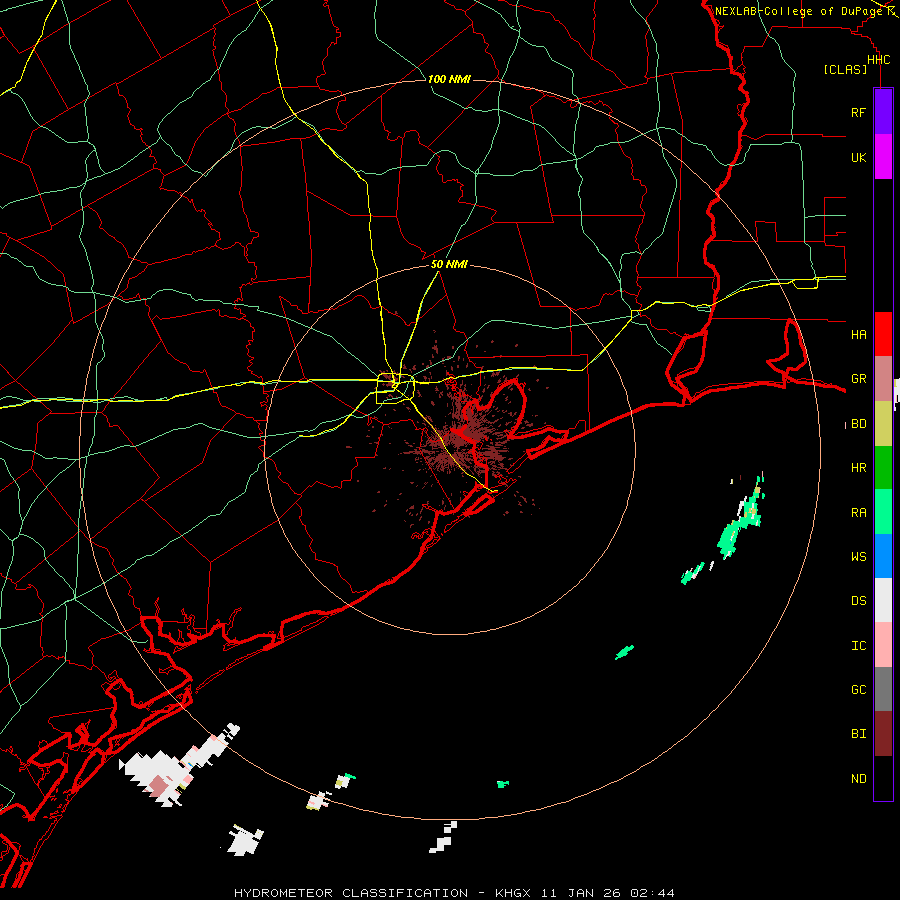Click the 'GC' legend label
900x900 pixels.
tap(858, 690)
